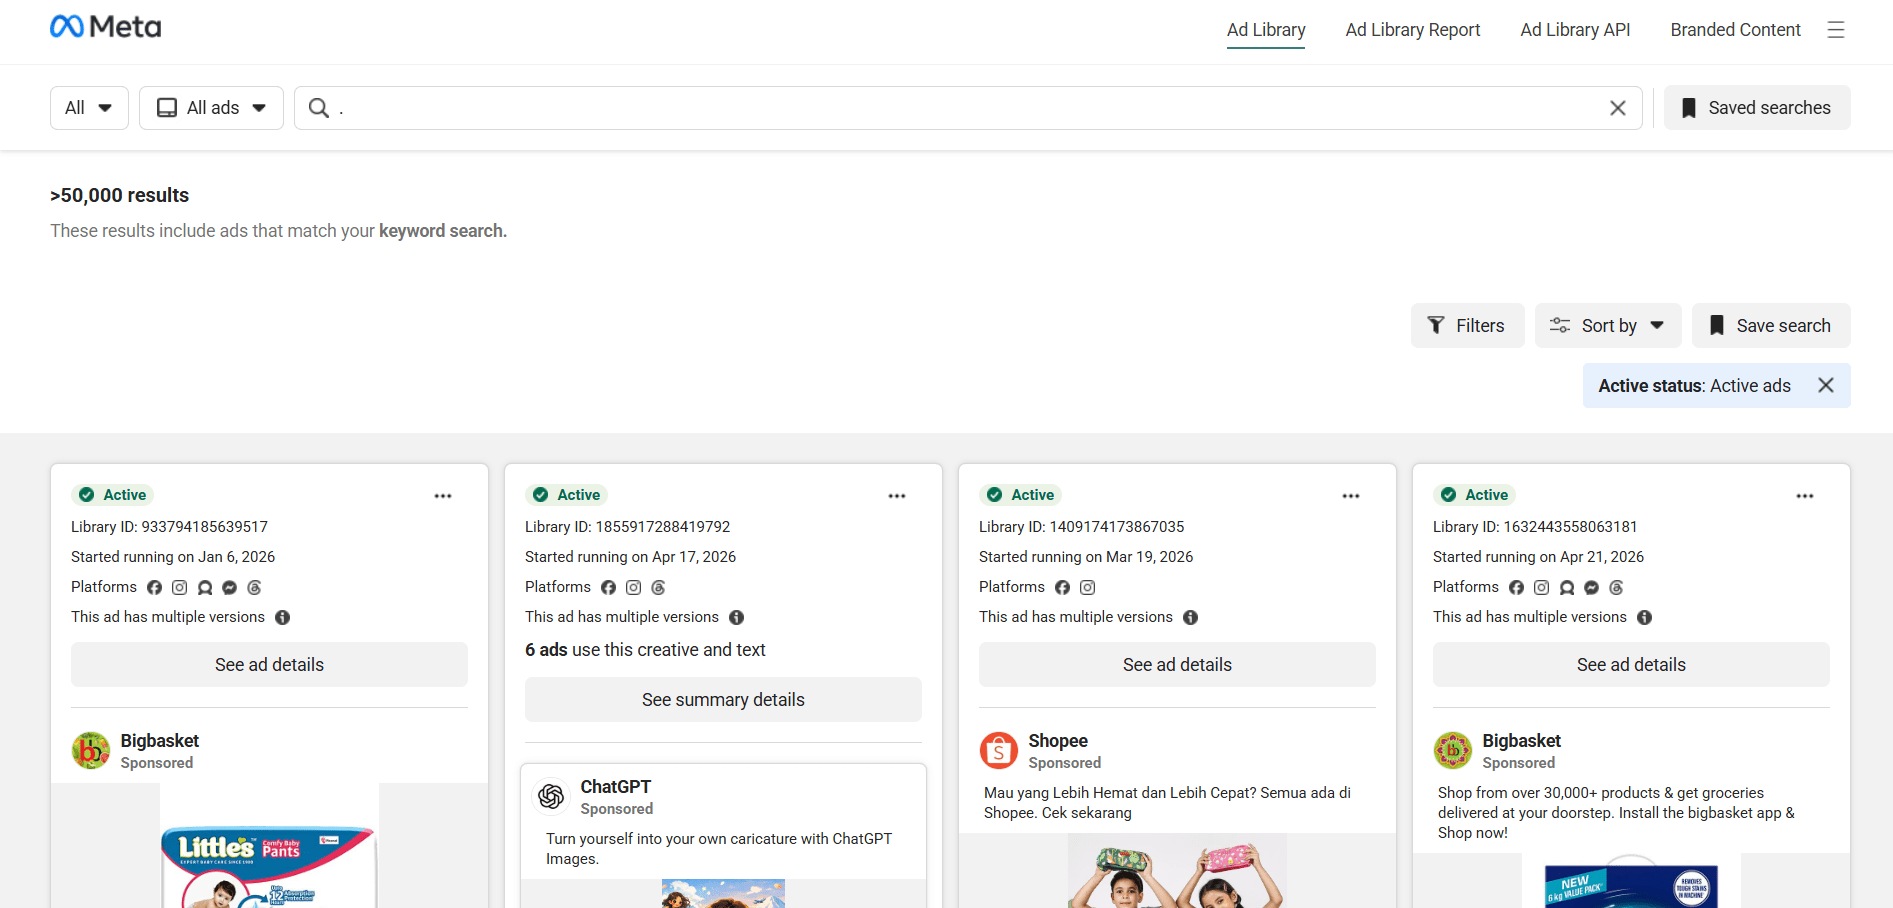Click Messenger platform icon on Jan 6 ad

230,588
